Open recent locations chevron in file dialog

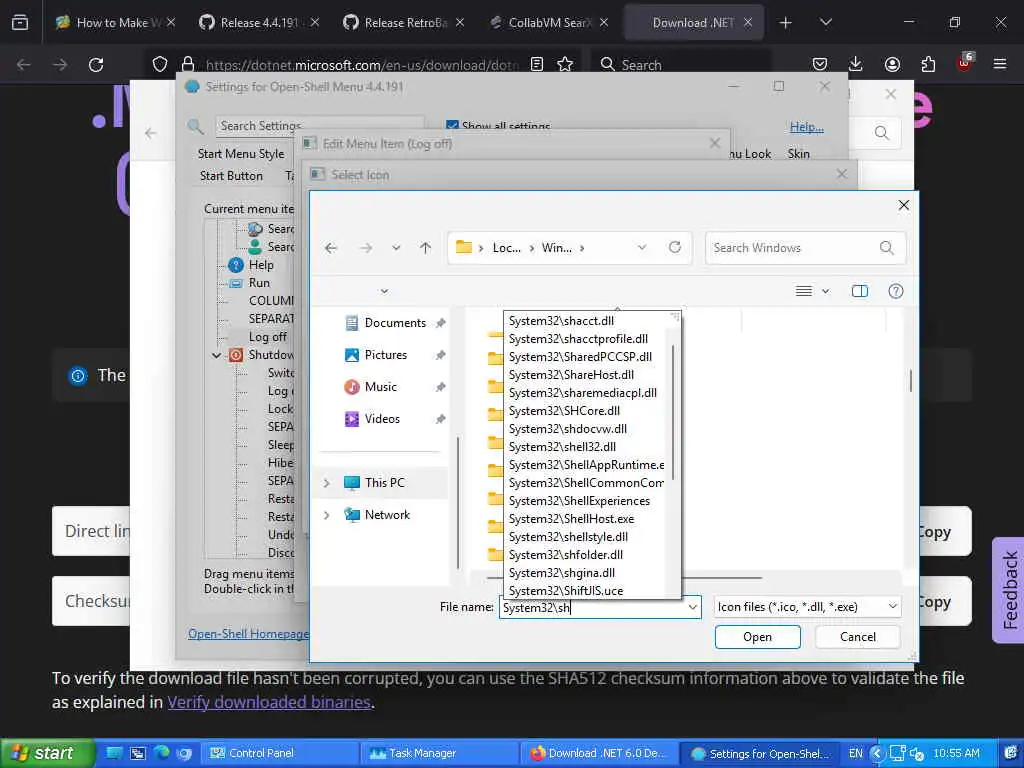point(396,248)
